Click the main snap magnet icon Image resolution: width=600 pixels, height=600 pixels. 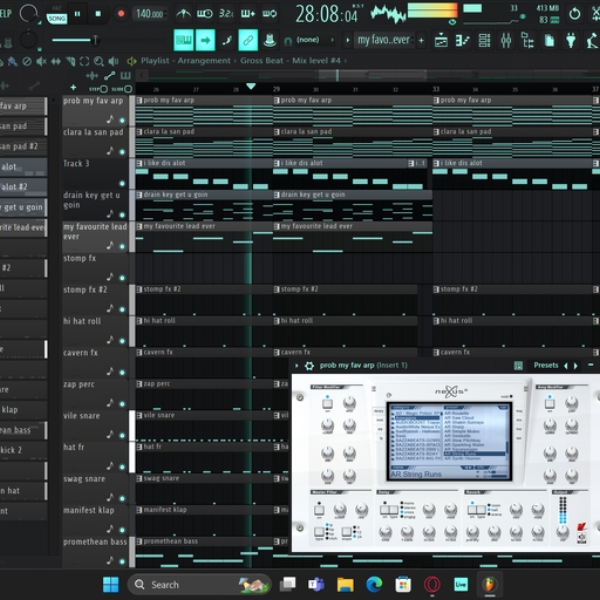(287, 41)
